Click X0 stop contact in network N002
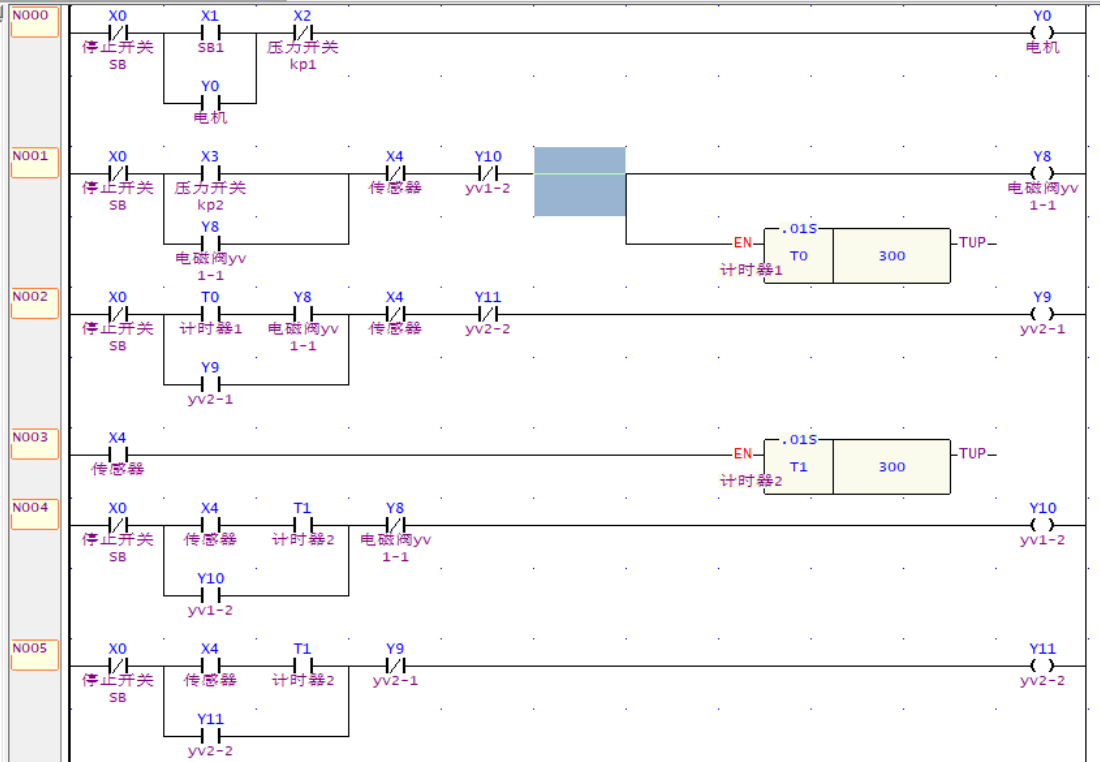The width and height of the screenshot is (1100, 762). point(117,314)
